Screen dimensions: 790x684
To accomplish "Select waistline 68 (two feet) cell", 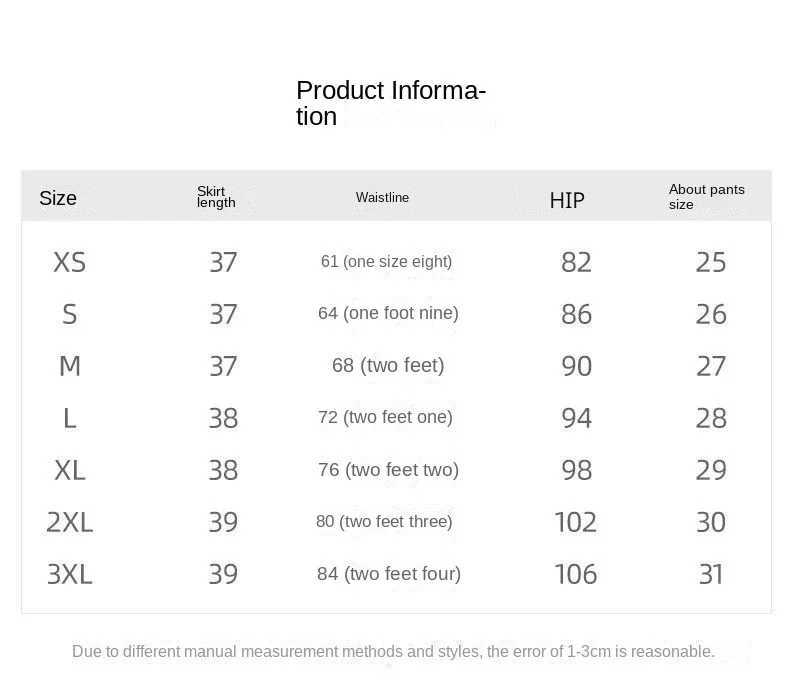I will (x=388, y=365).
